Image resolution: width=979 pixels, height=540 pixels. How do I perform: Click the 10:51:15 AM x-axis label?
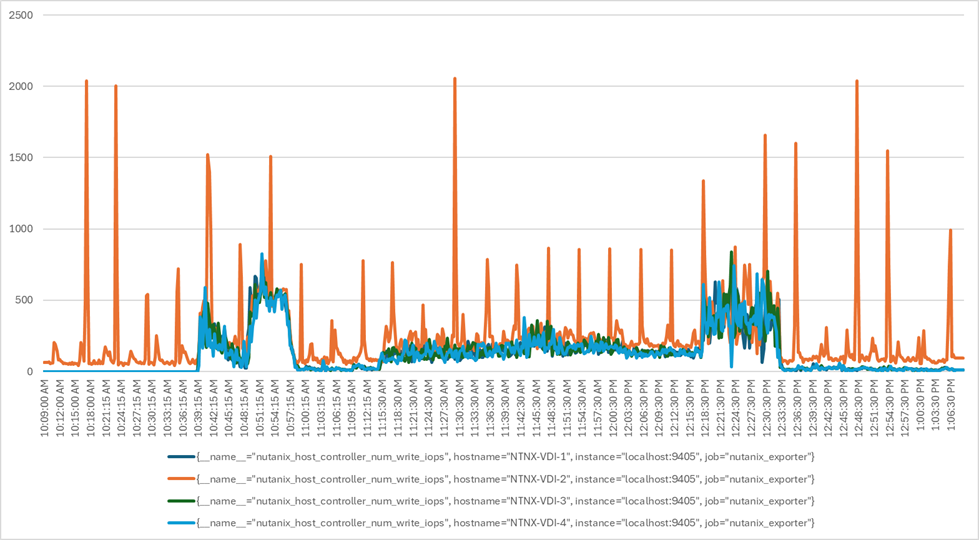[260, 410]
